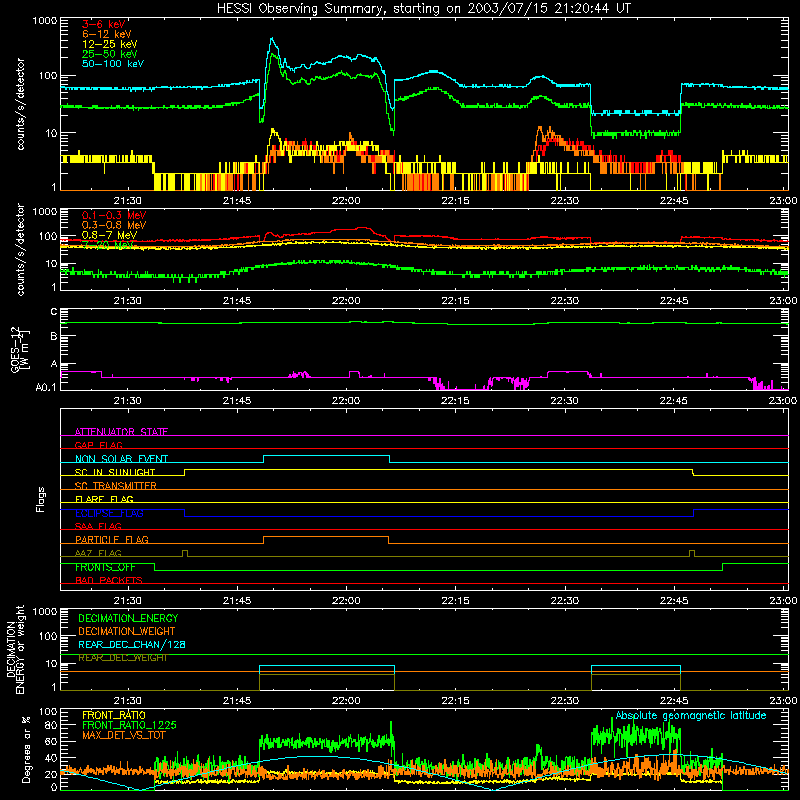The height and width of the screenshot is (800, 800).
Task: Click the 22:15 tick under the MeV count panel
Action: tap(455, 301)
